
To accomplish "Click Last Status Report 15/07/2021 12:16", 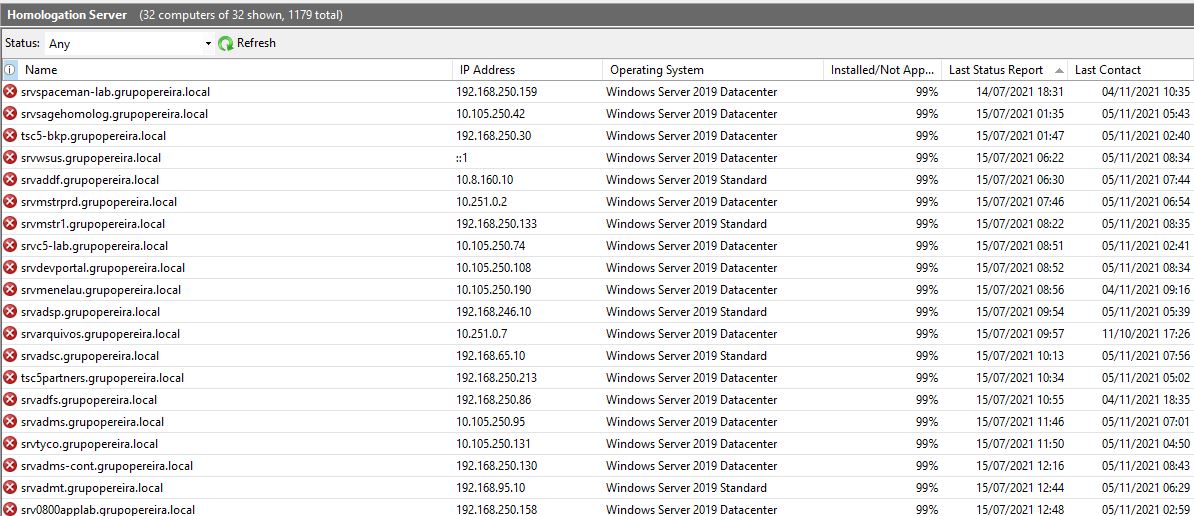I will pos(1020,466).
